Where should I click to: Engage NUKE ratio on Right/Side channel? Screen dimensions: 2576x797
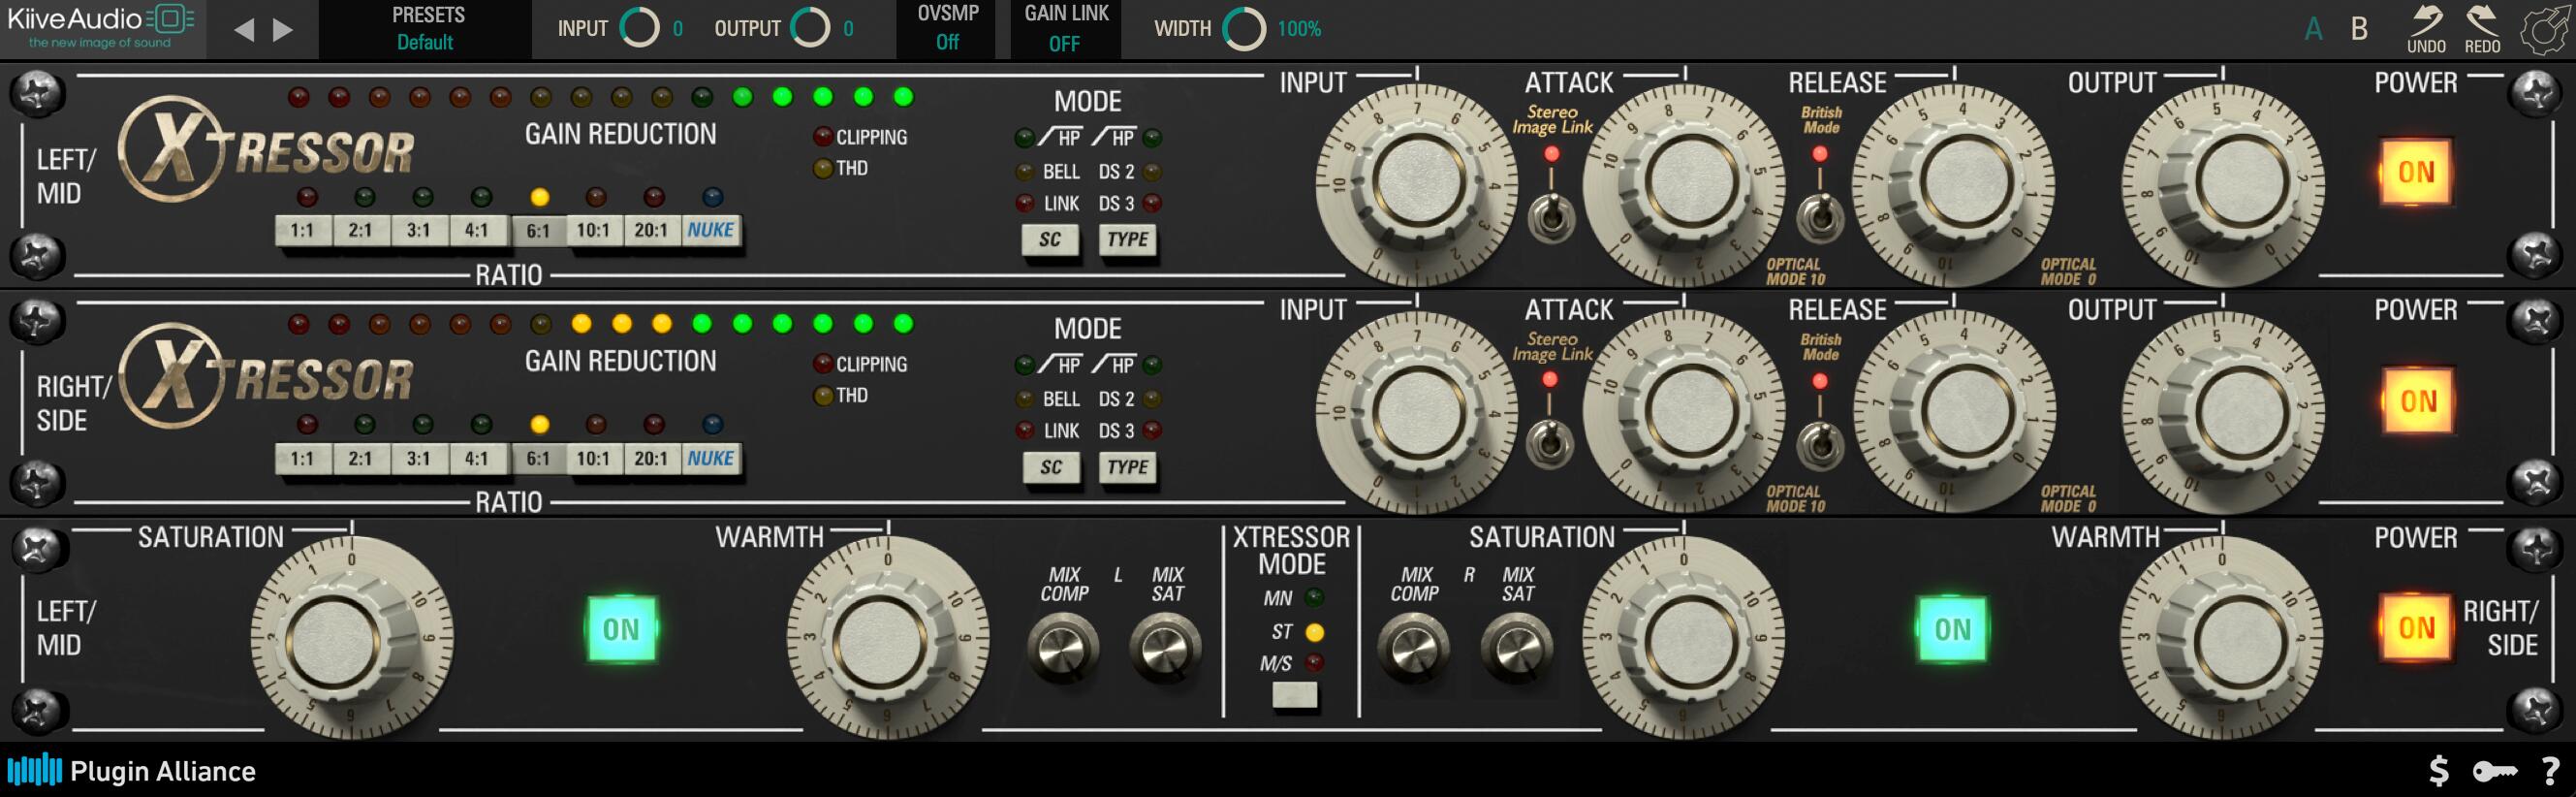pos(711,459)
